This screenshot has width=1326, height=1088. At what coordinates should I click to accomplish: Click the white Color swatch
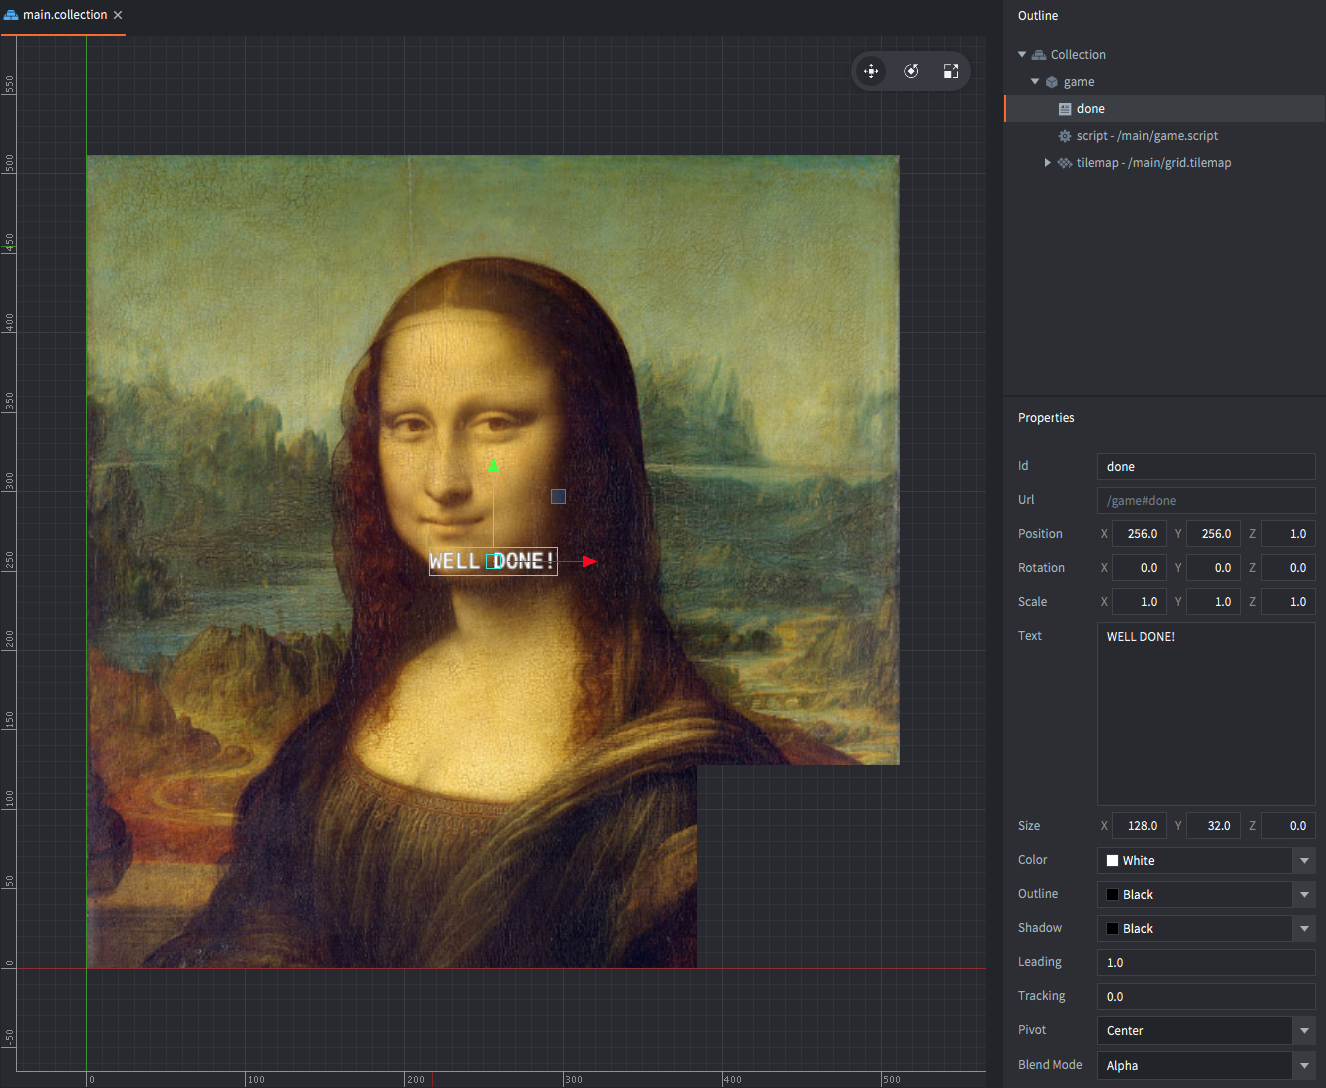click(1112, 861)
